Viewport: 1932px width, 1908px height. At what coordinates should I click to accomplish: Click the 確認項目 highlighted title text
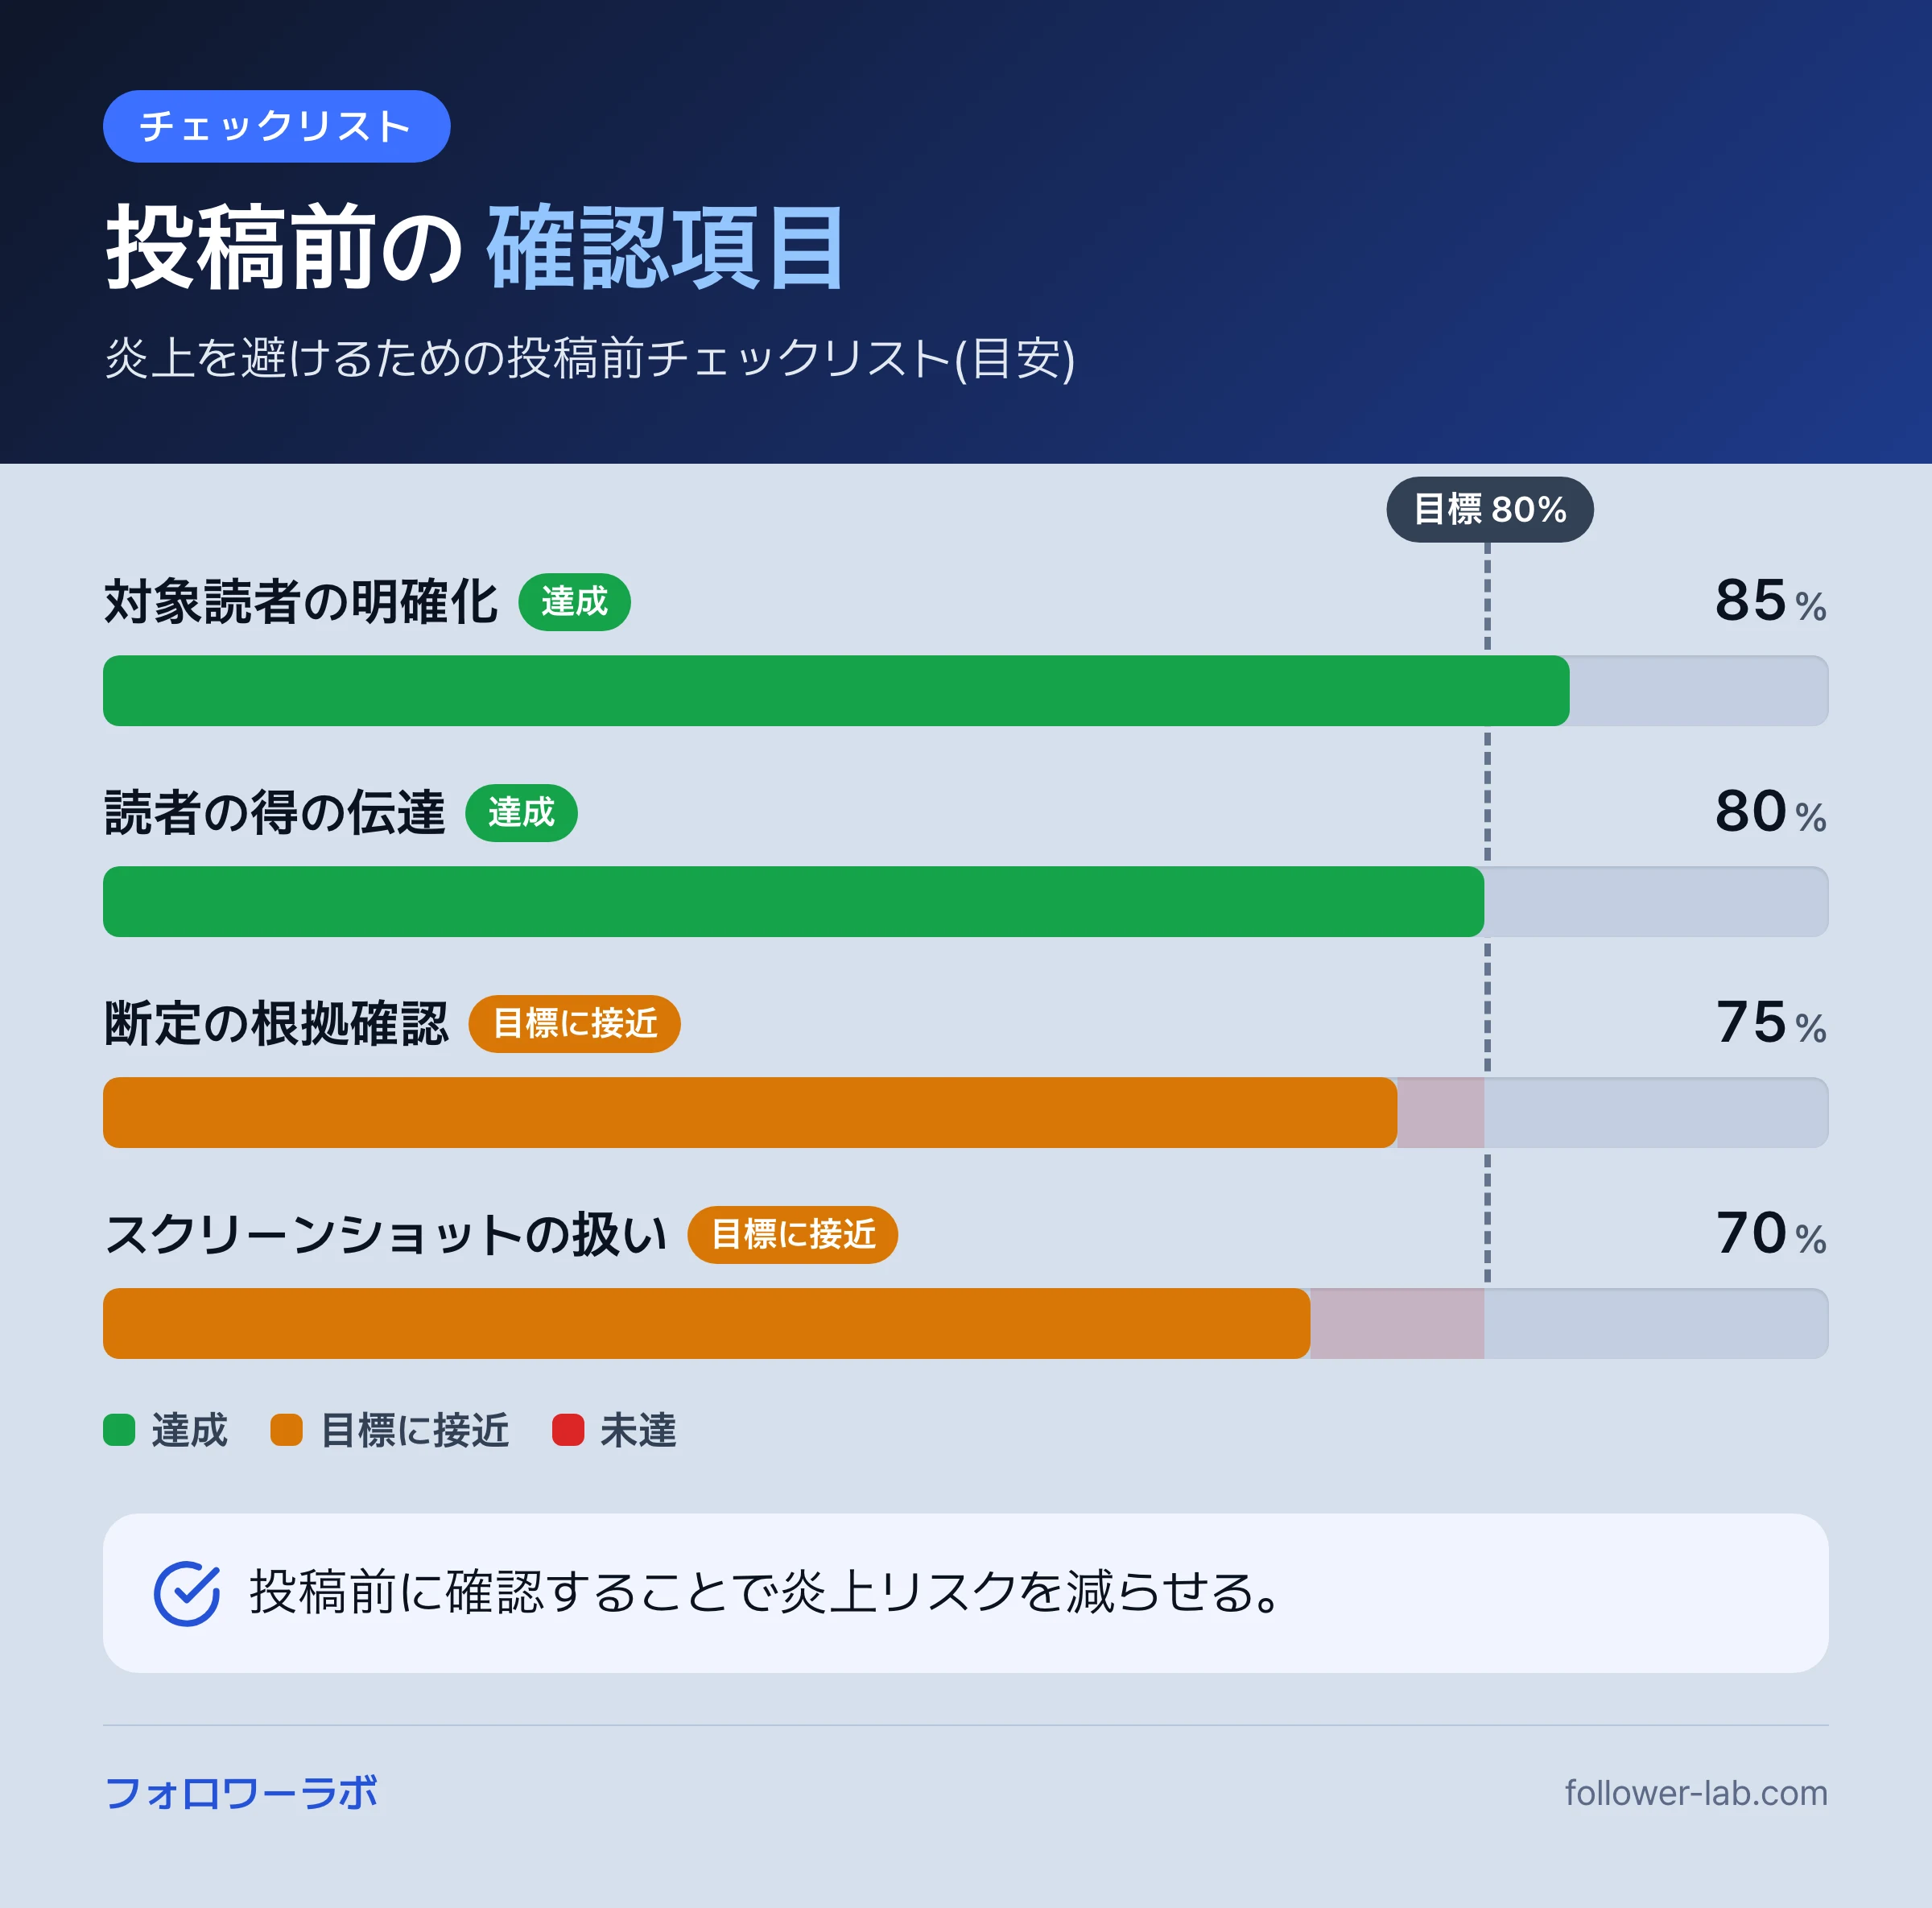tap(666, 248)
